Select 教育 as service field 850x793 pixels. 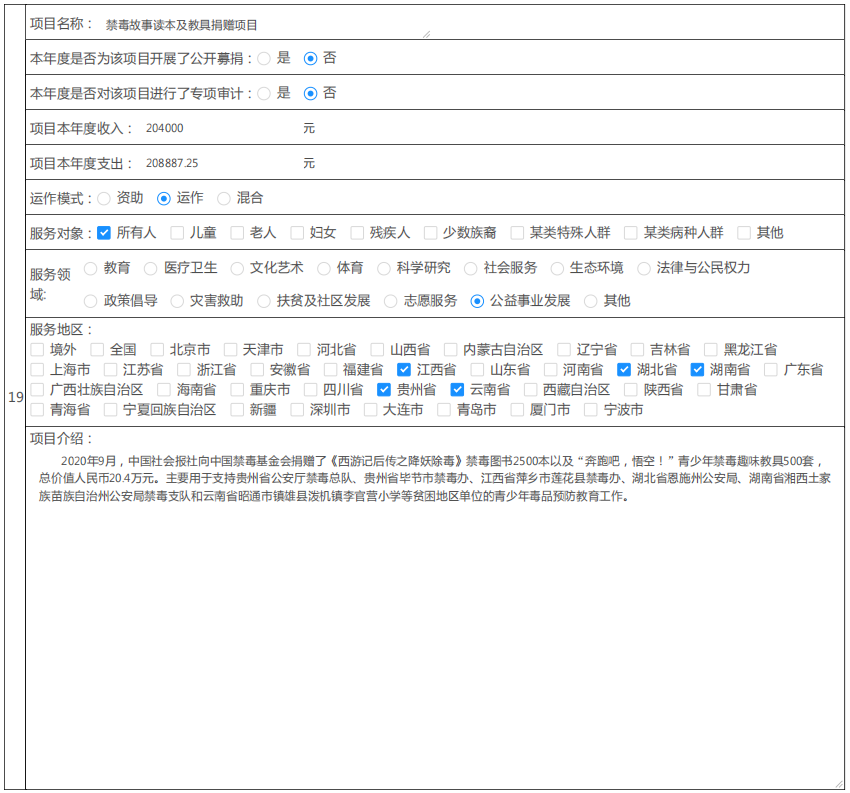pos(91,268)
